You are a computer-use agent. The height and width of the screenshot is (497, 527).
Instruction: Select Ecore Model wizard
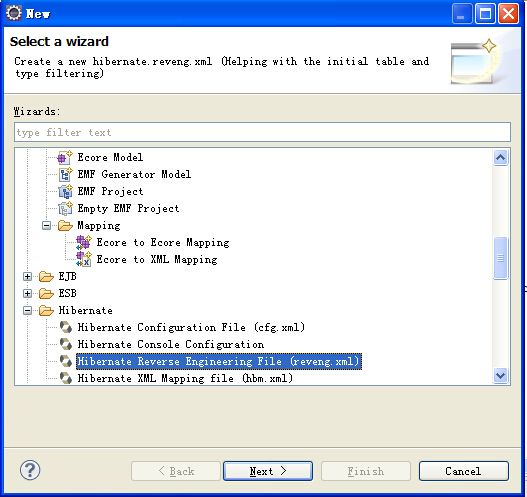click(x=110, y=157)
